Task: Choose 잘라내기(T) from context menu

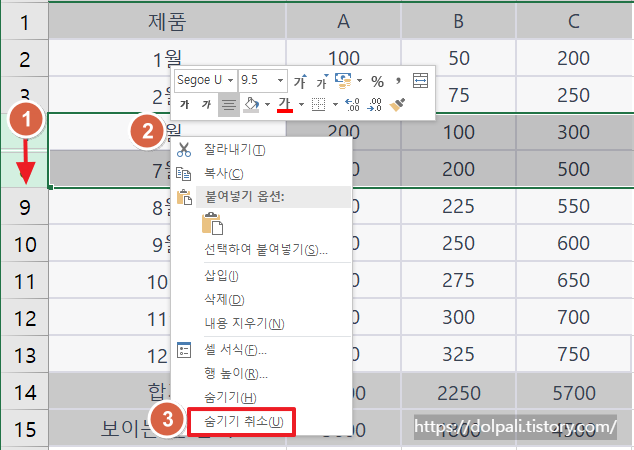Action: point(262,150)
